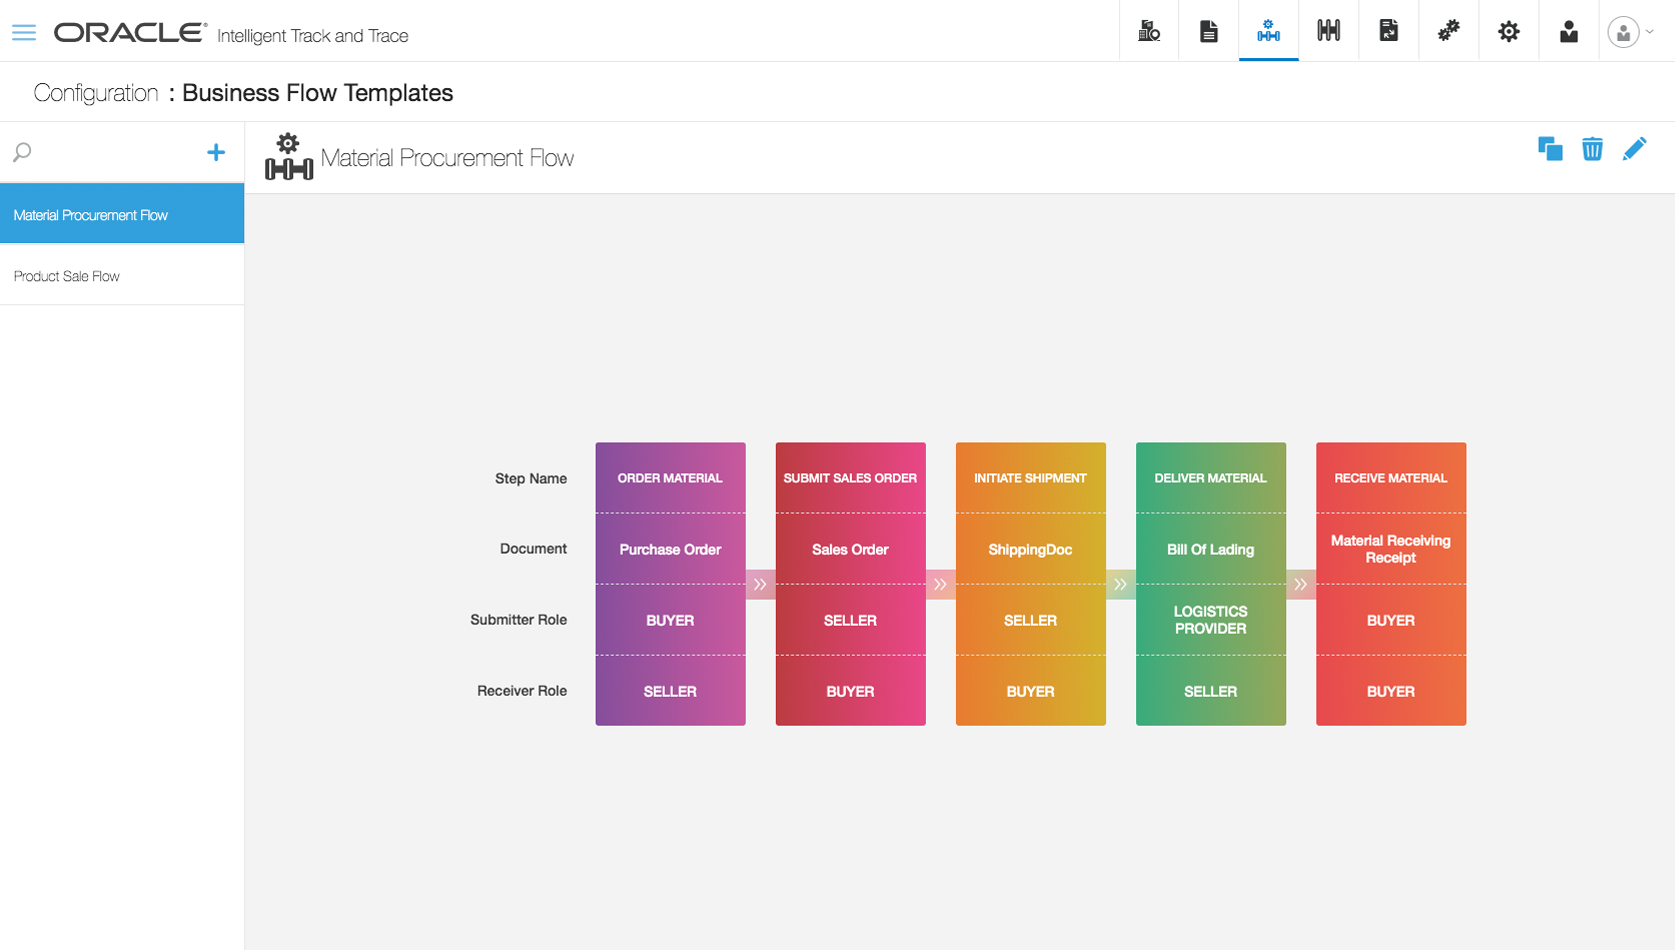Open the document page icon in header
Screen dimensions: 1675x950
coord(1209,32)
